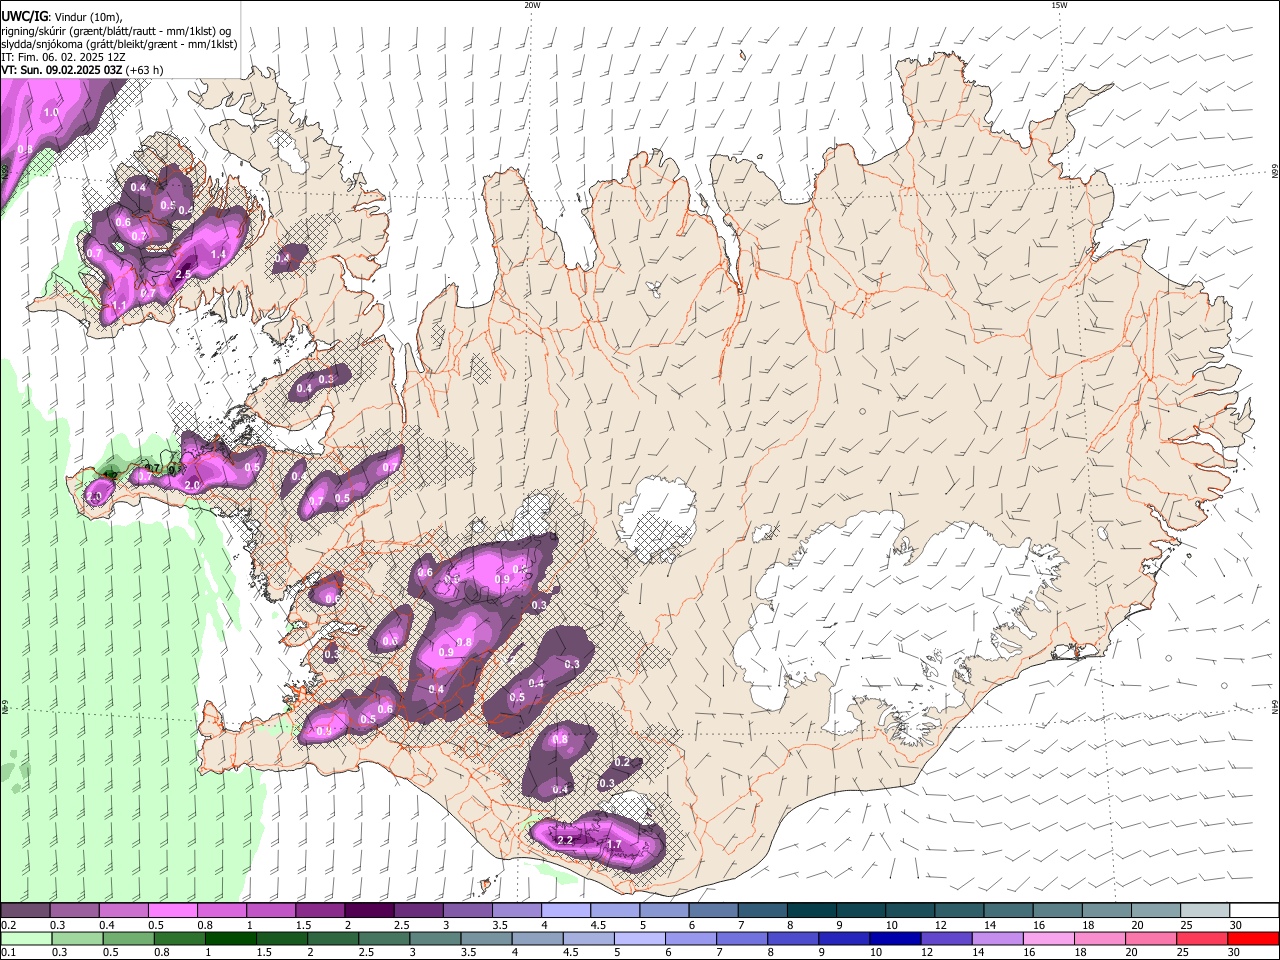
Task: Click the UWC/IG Vindur (10m) title
Action: (62, 15)
